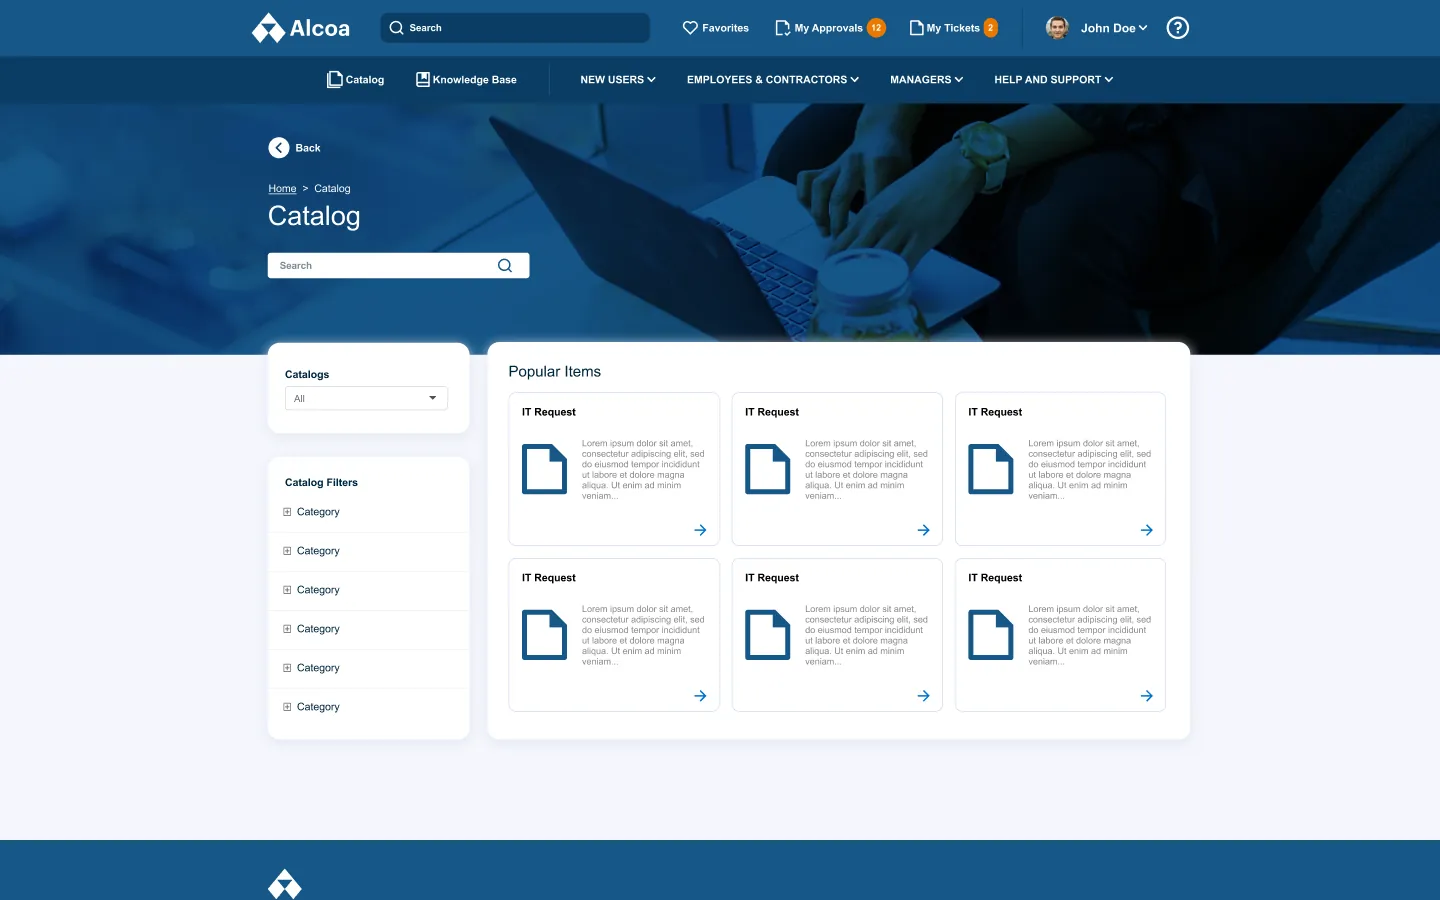Expand the John Doe user menu chevron
1440x900 pixels.
[x=1143, y=28]
